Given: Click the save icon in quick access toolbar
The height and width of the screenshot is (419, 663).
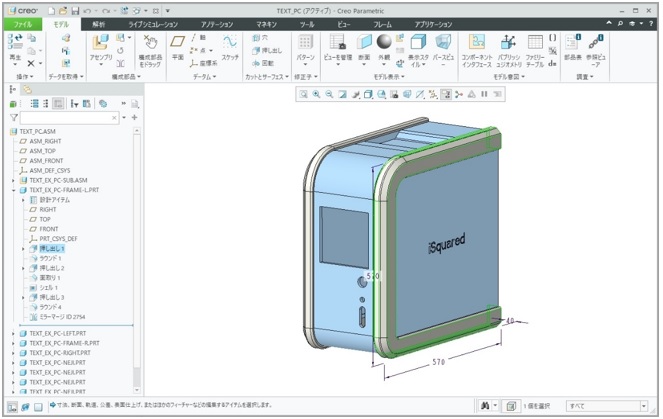Looking at the screenshot, I should (75, 11).
